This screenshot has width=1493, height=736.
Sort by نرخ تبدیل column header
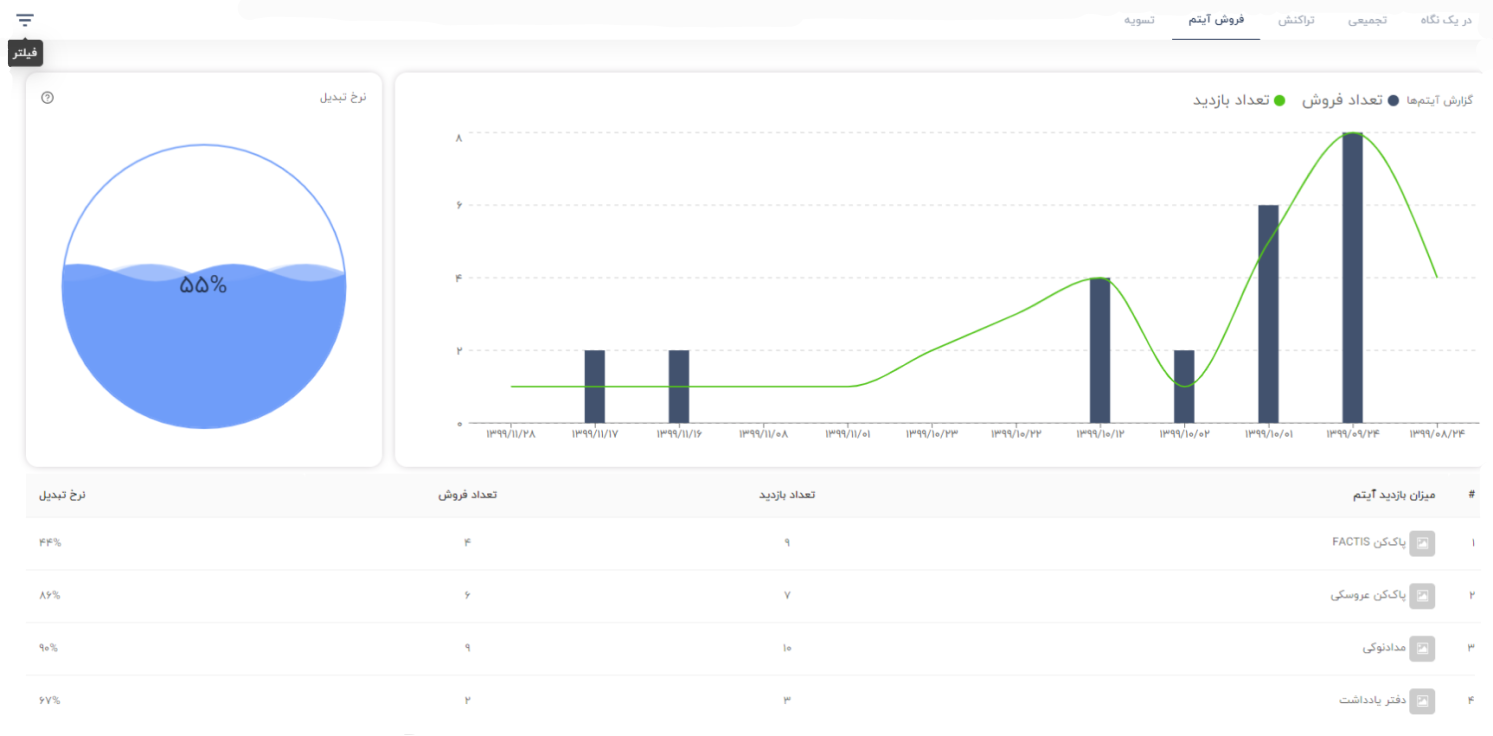pos(63,496)
